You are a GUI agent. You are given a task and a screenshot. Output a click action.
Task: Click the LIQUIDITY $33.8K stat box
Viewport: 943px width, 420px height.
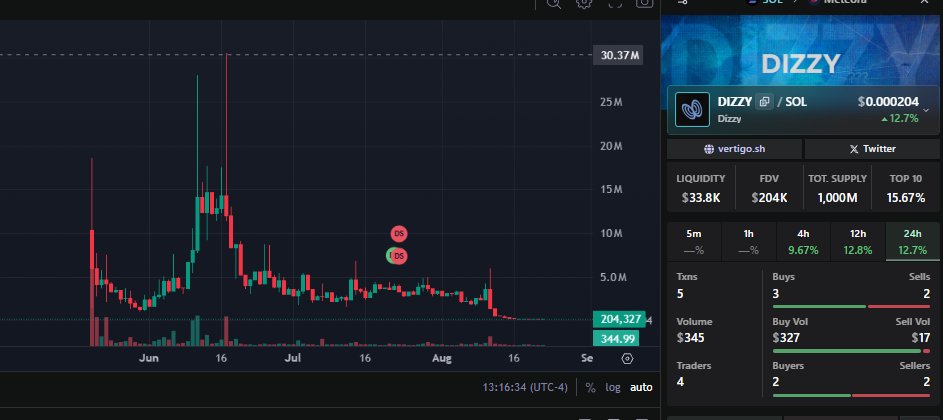701,188
